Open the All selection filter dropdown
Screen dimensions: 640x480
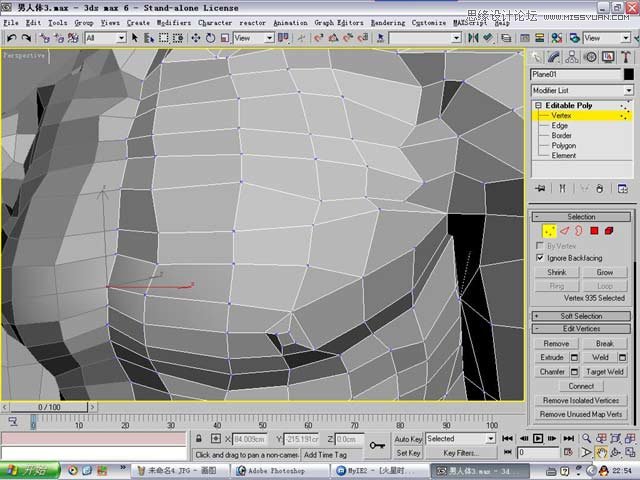pos(105,38)
